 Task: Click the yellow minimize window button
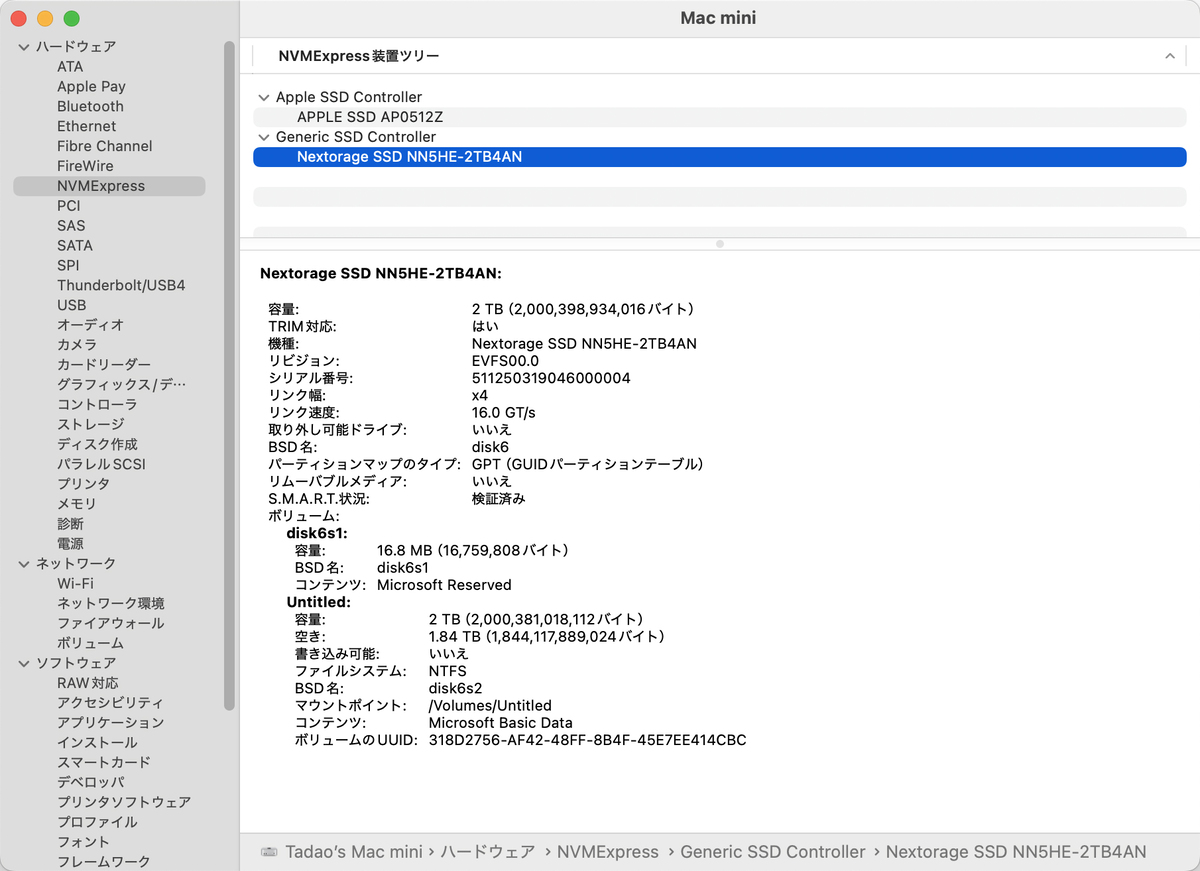click(45, 19)
